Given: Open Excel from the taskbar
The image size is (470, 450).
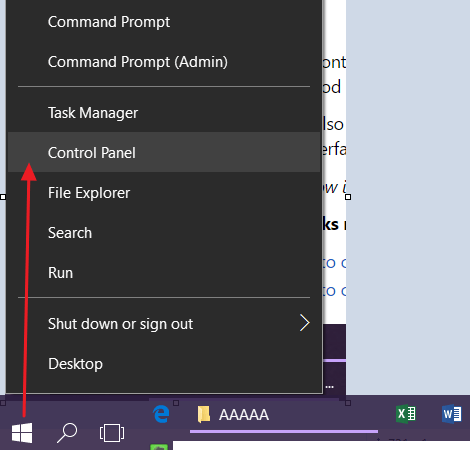Looking at the screenshot, I should pyautogui.click(x=406, y=414).
